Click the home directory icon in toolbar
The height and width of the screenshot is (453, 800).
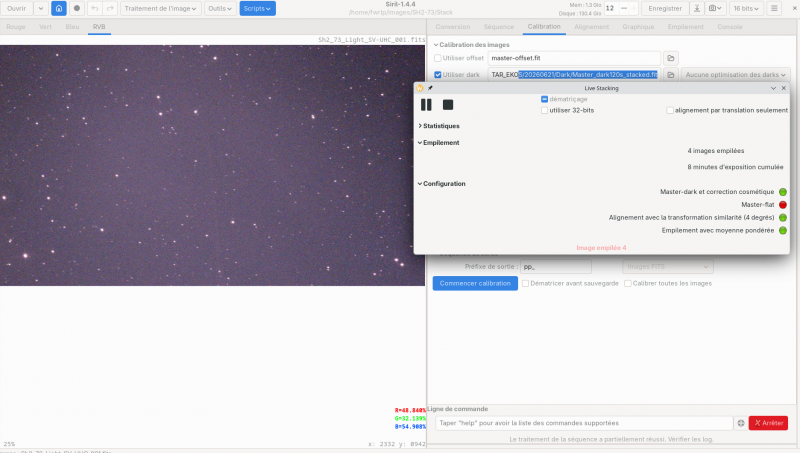[59, 8]
